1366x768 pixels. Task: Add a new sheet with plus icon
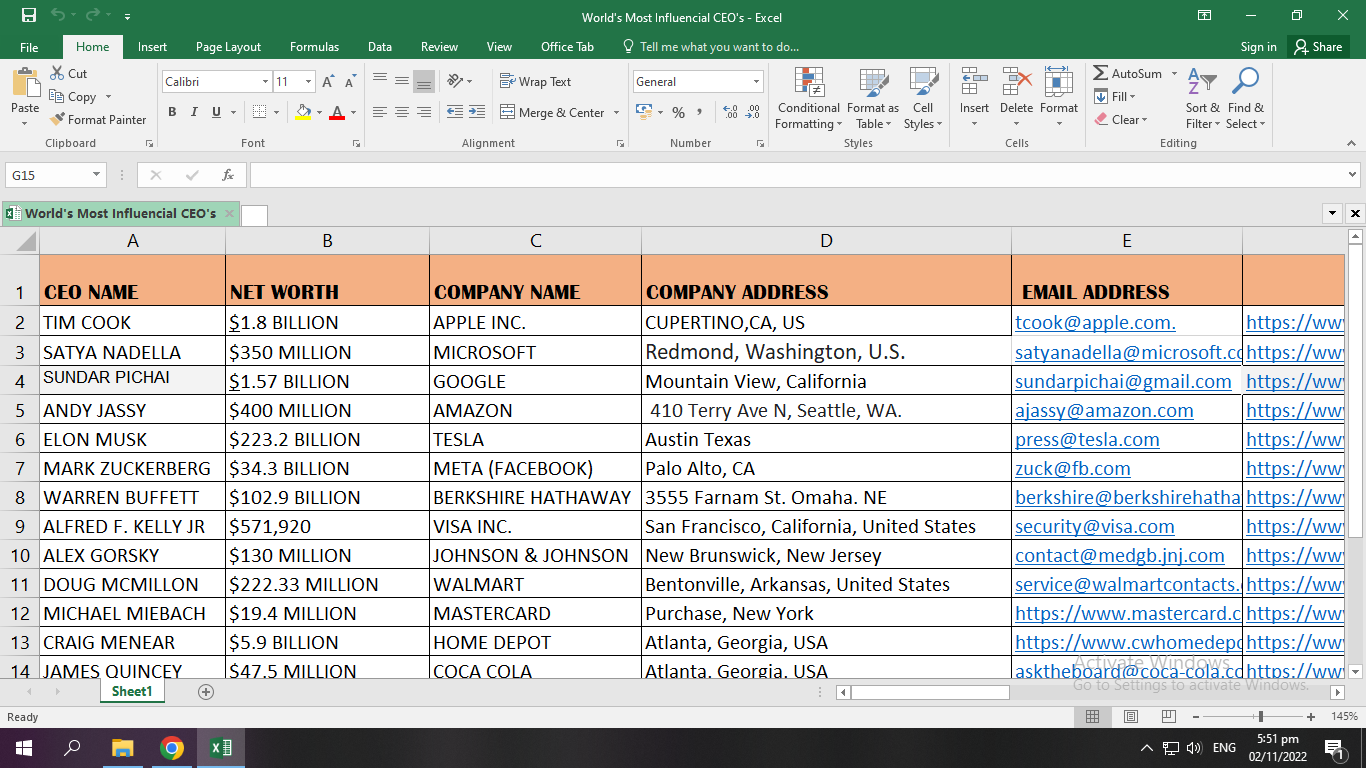206,692
